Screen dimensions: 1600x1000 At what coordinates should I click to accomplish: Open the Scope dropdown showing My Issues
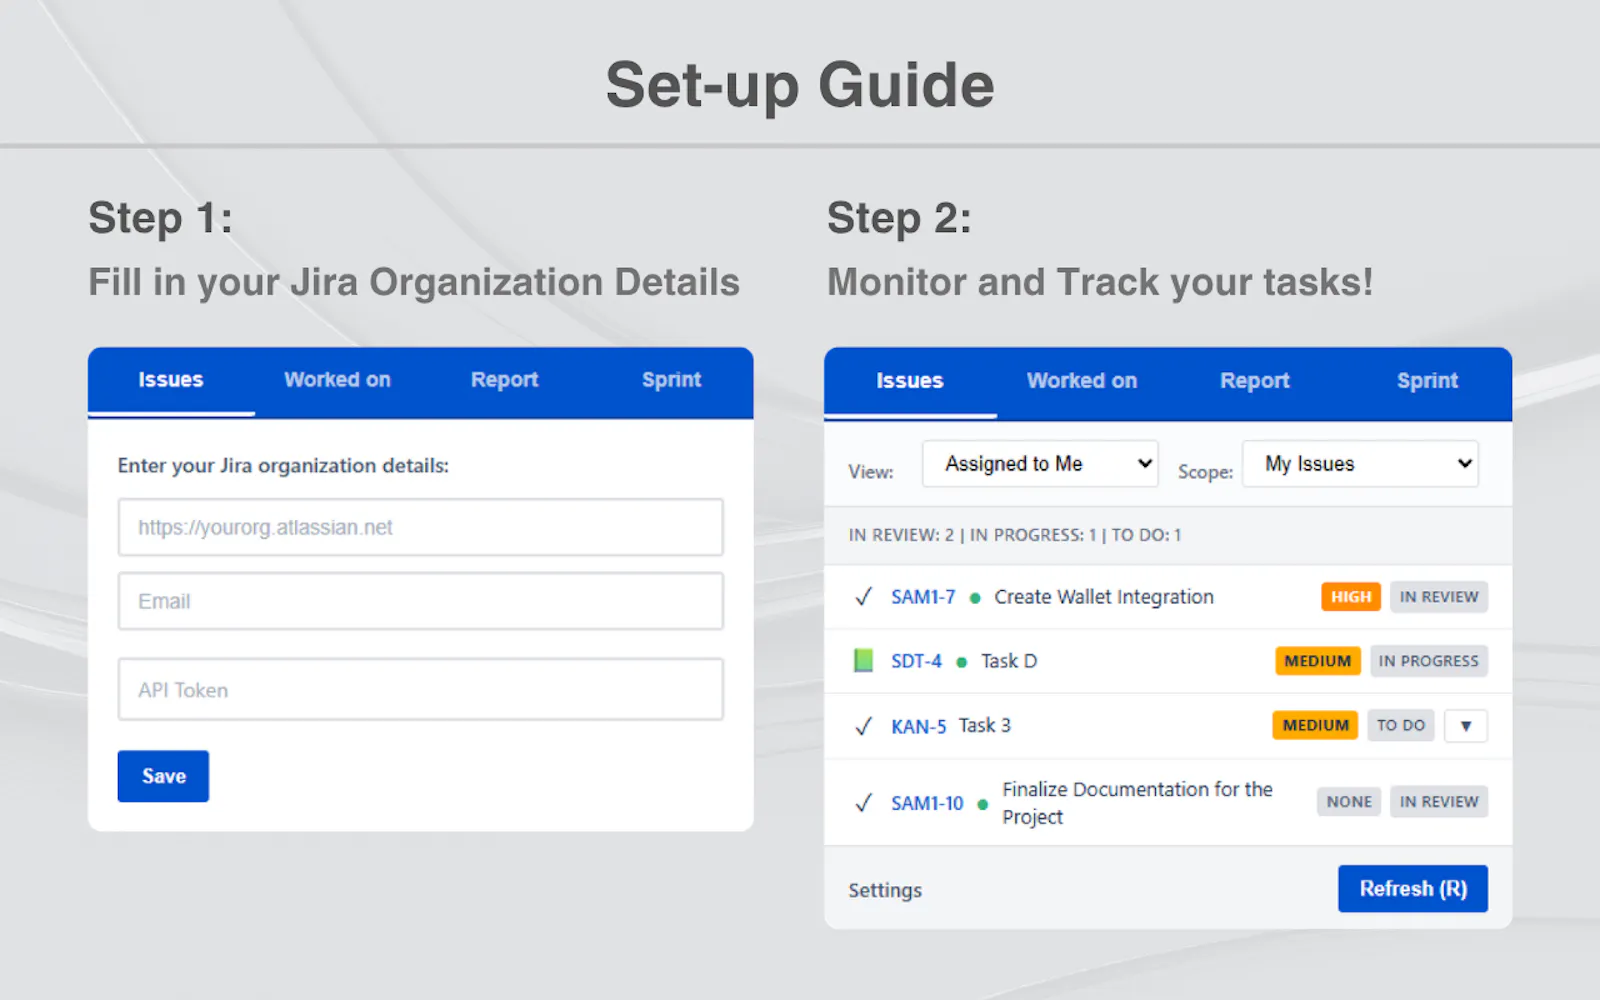point(1360,464)
